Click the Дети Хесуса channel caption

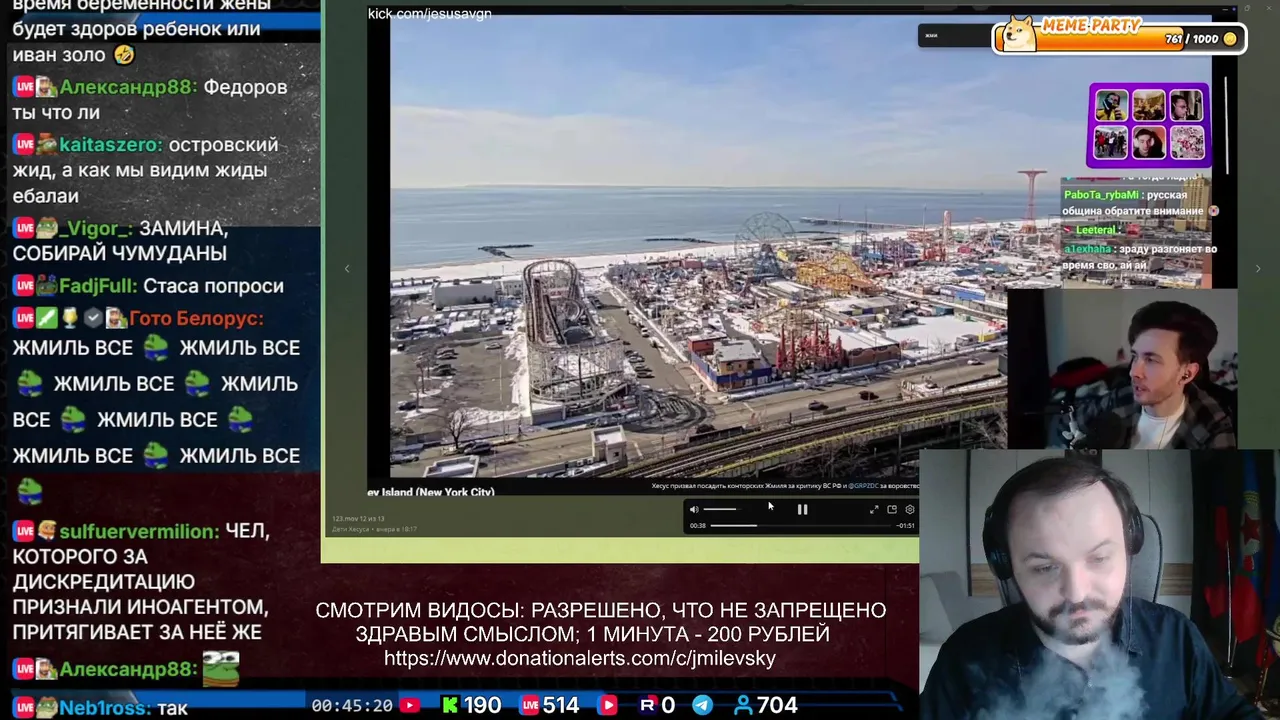tap(350, 528)
